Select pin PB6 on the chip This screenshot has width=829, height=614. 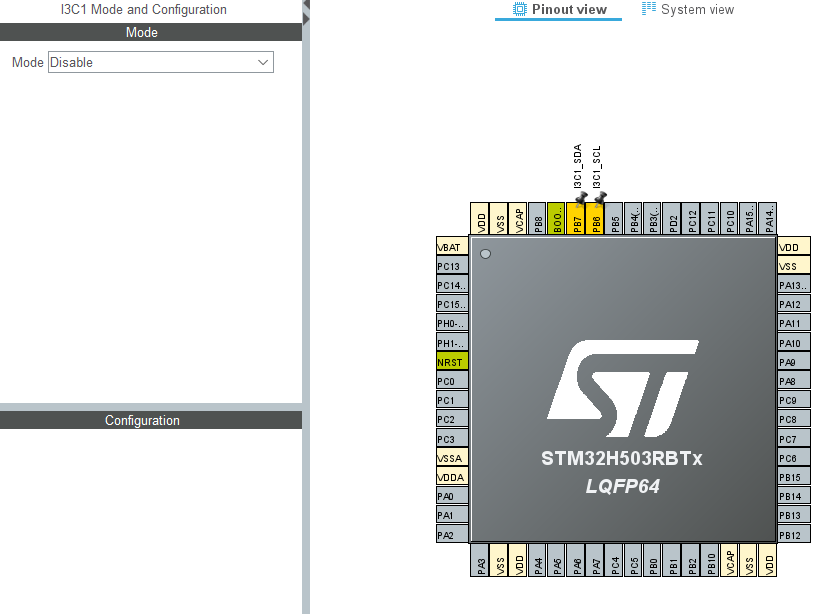coord(595,218)
